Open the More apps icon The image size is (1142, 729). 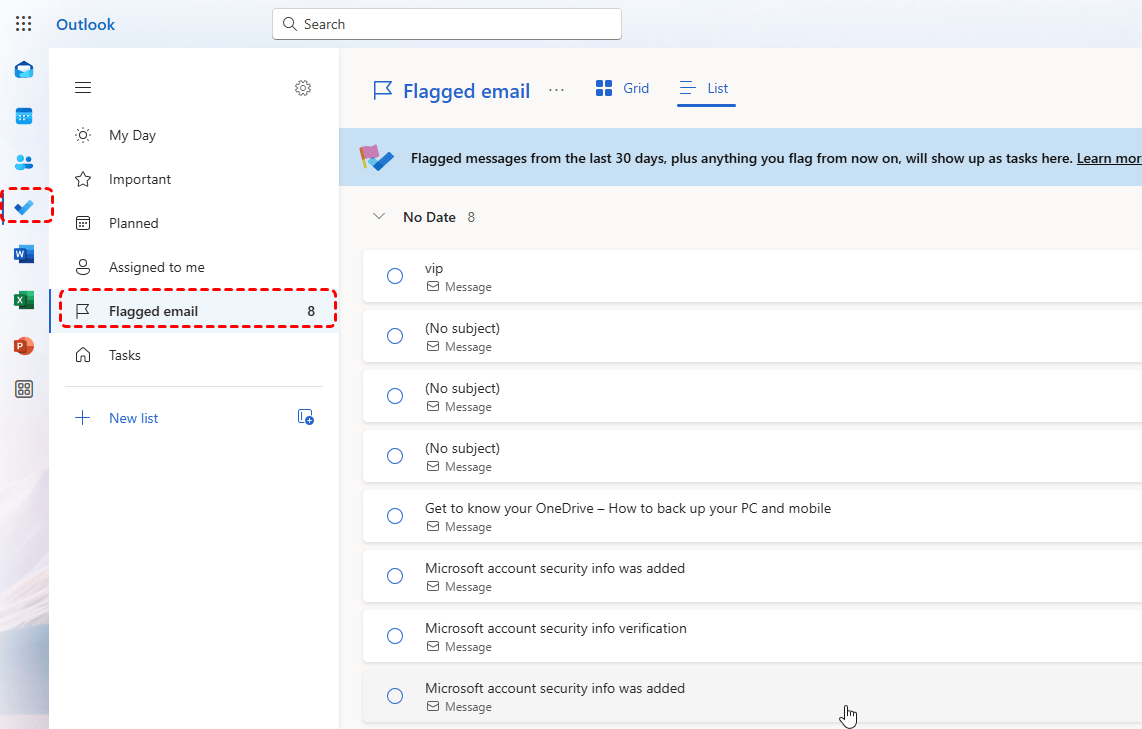pos(24,390)
